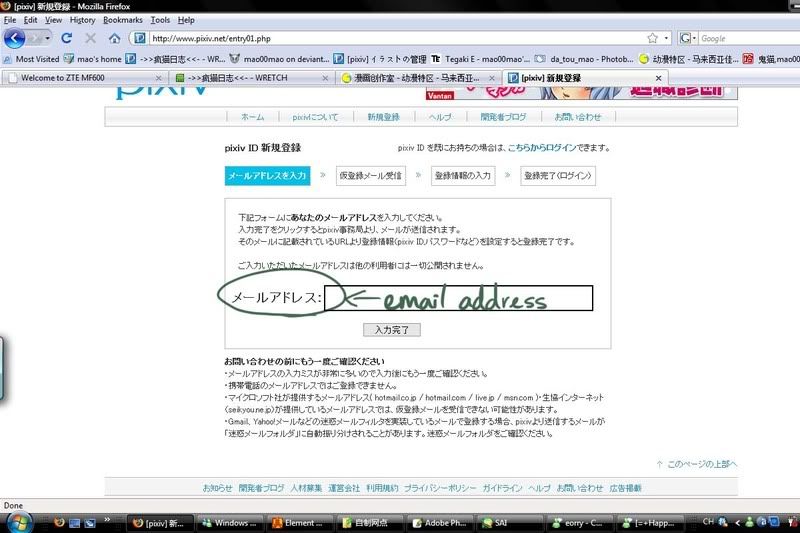Image resolution: width=800 pixels, height=533 pixels.
Task: Click the pixivについて nav link
Action: click(315, 117)
